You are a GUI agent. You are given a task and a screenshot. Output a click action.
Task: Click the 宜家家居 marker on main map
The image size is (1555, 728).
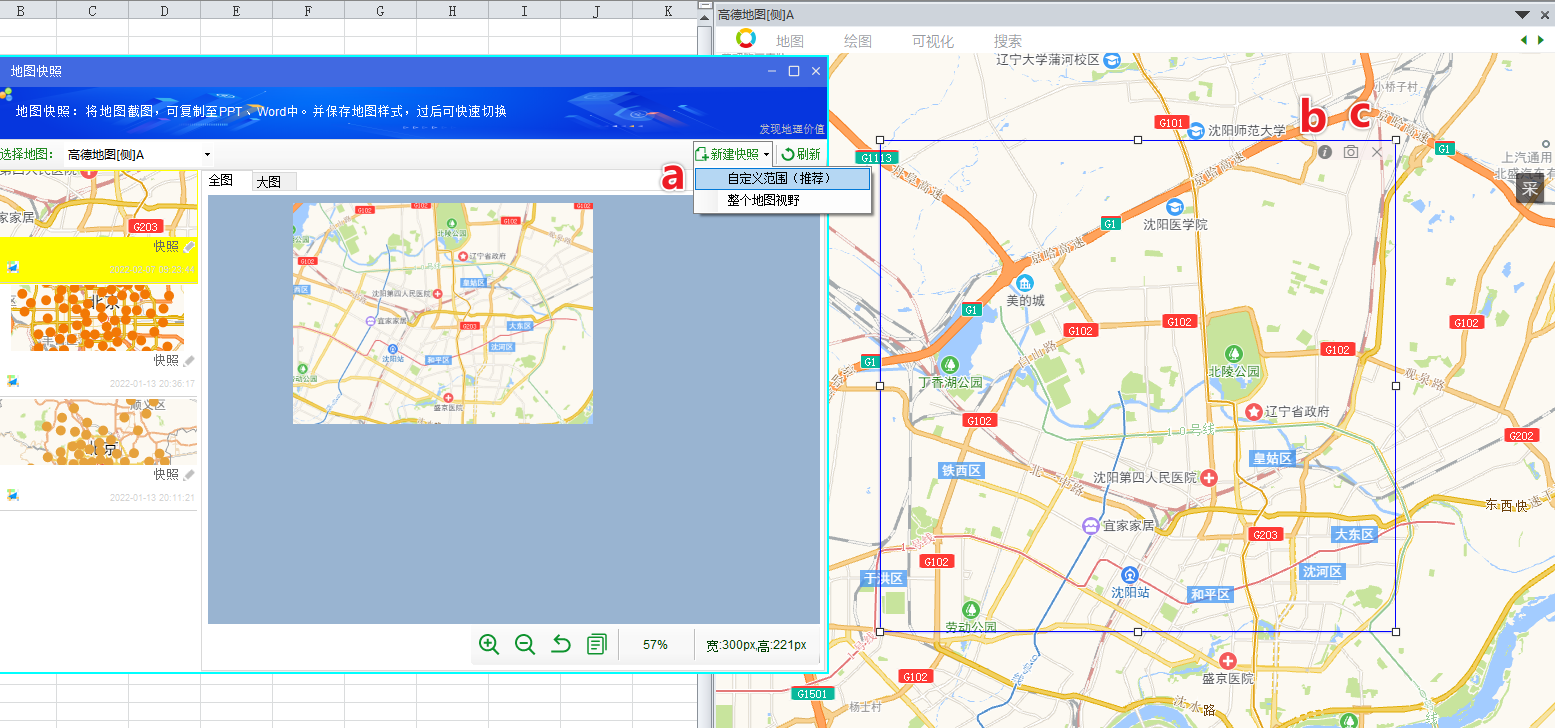pos(1091,525)
